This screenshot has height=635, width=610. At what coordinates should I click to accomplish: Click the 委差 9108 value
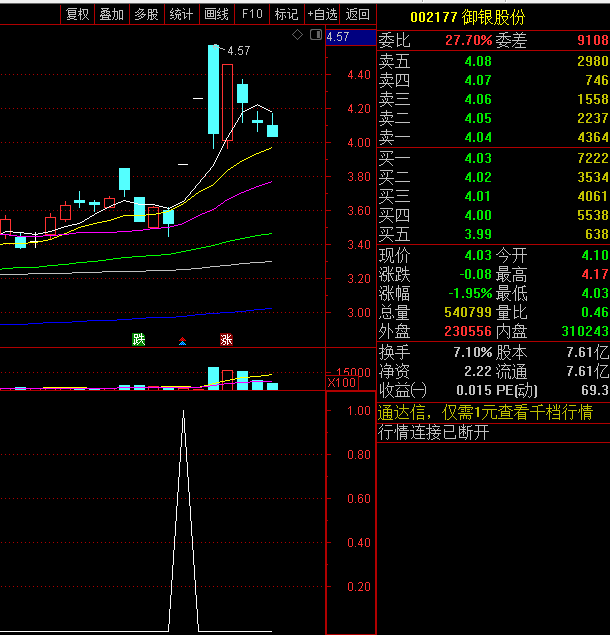click(593, 40)
